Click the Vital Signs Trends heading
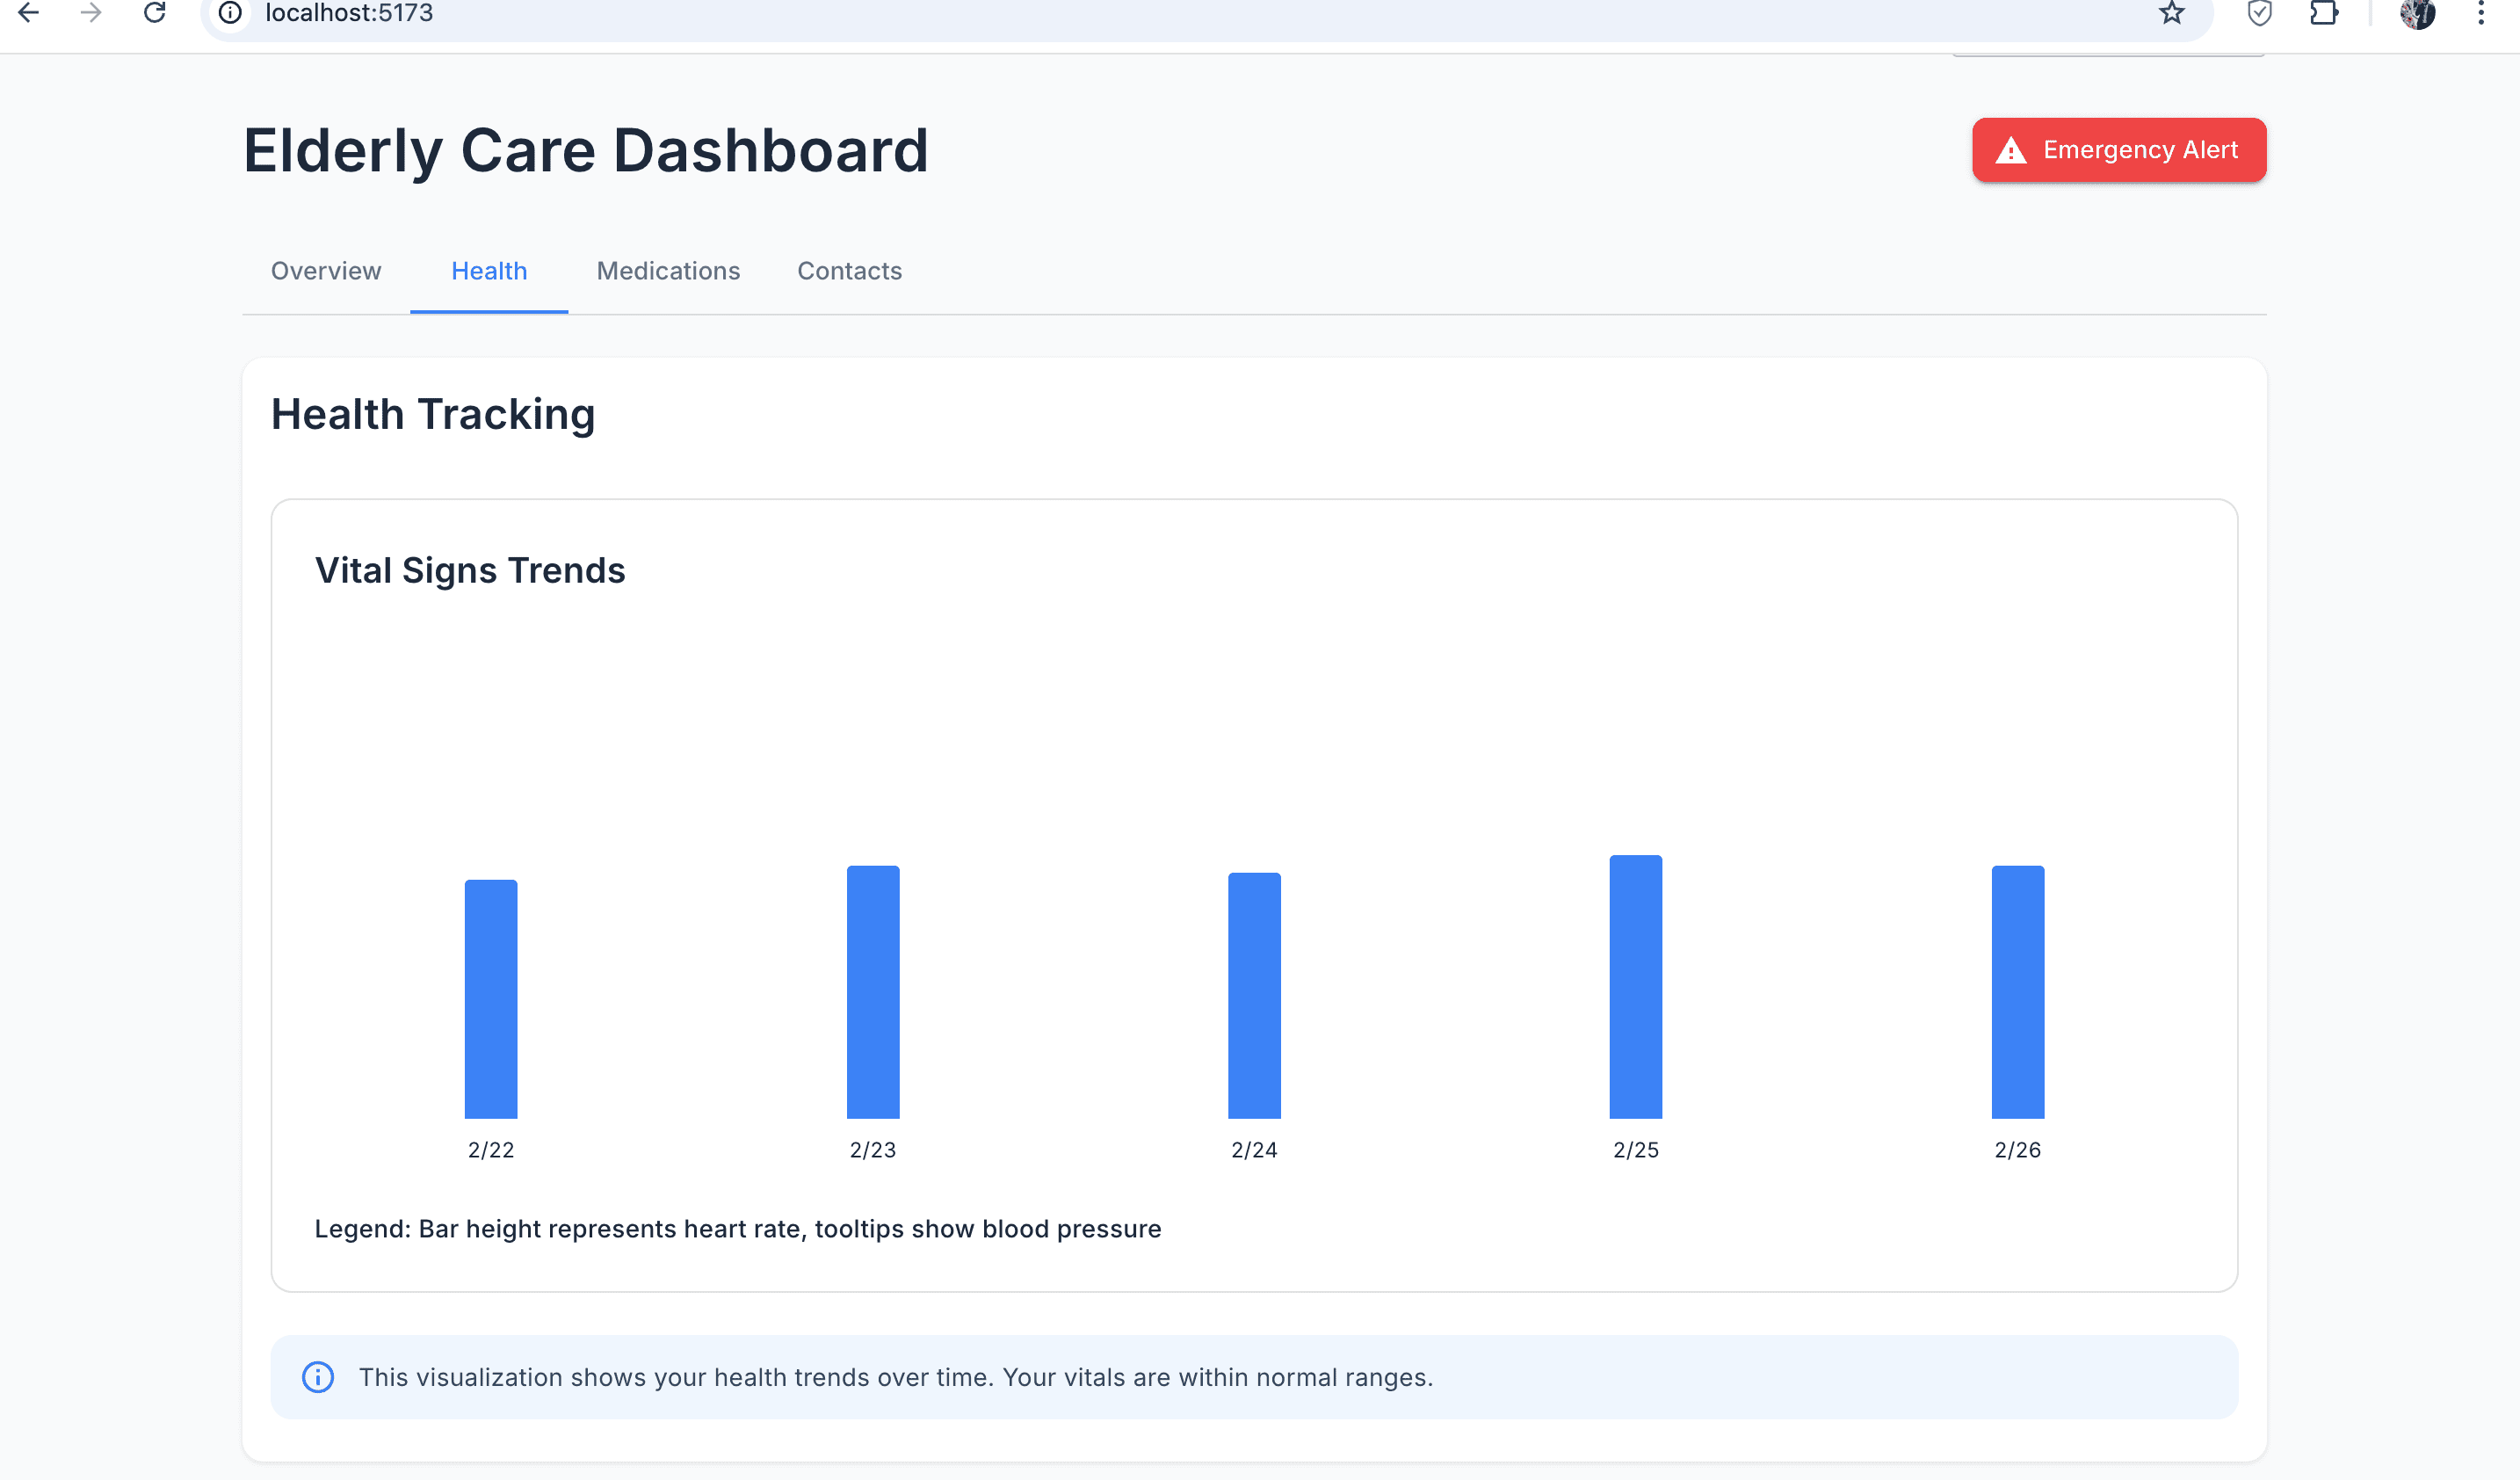Screen dimensions: 2520x1480 470,570
